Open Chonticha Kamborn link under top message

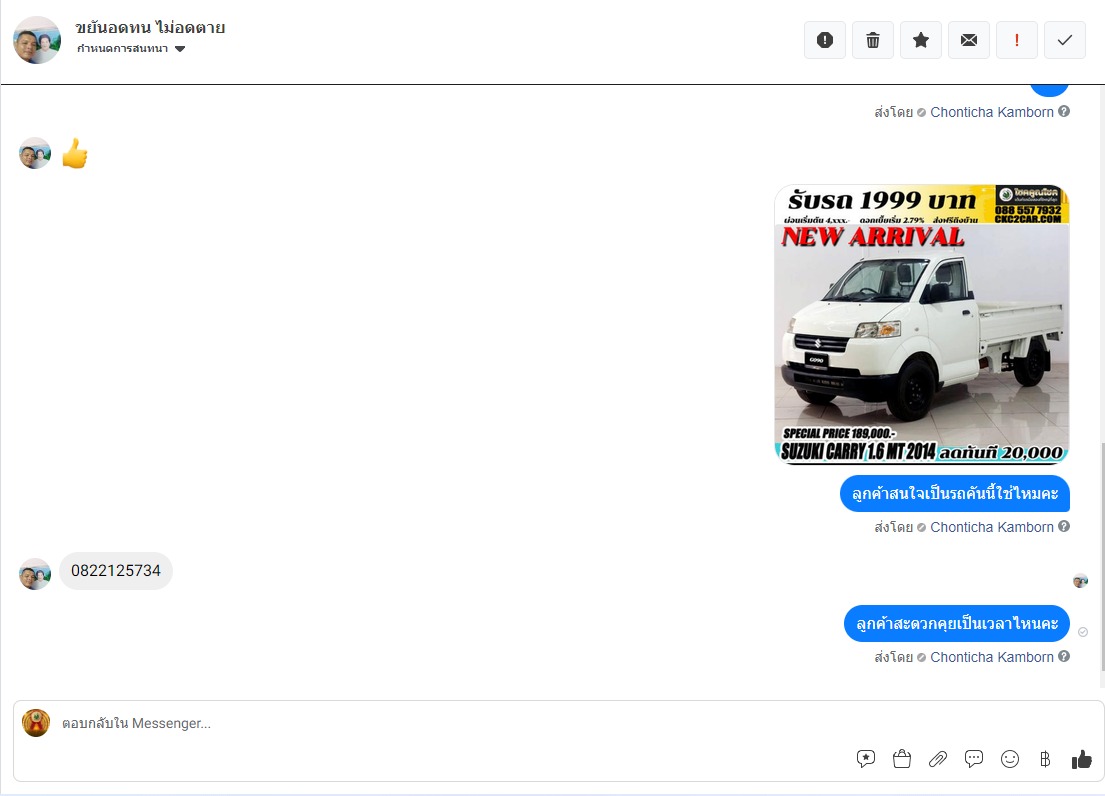point(992,112)
